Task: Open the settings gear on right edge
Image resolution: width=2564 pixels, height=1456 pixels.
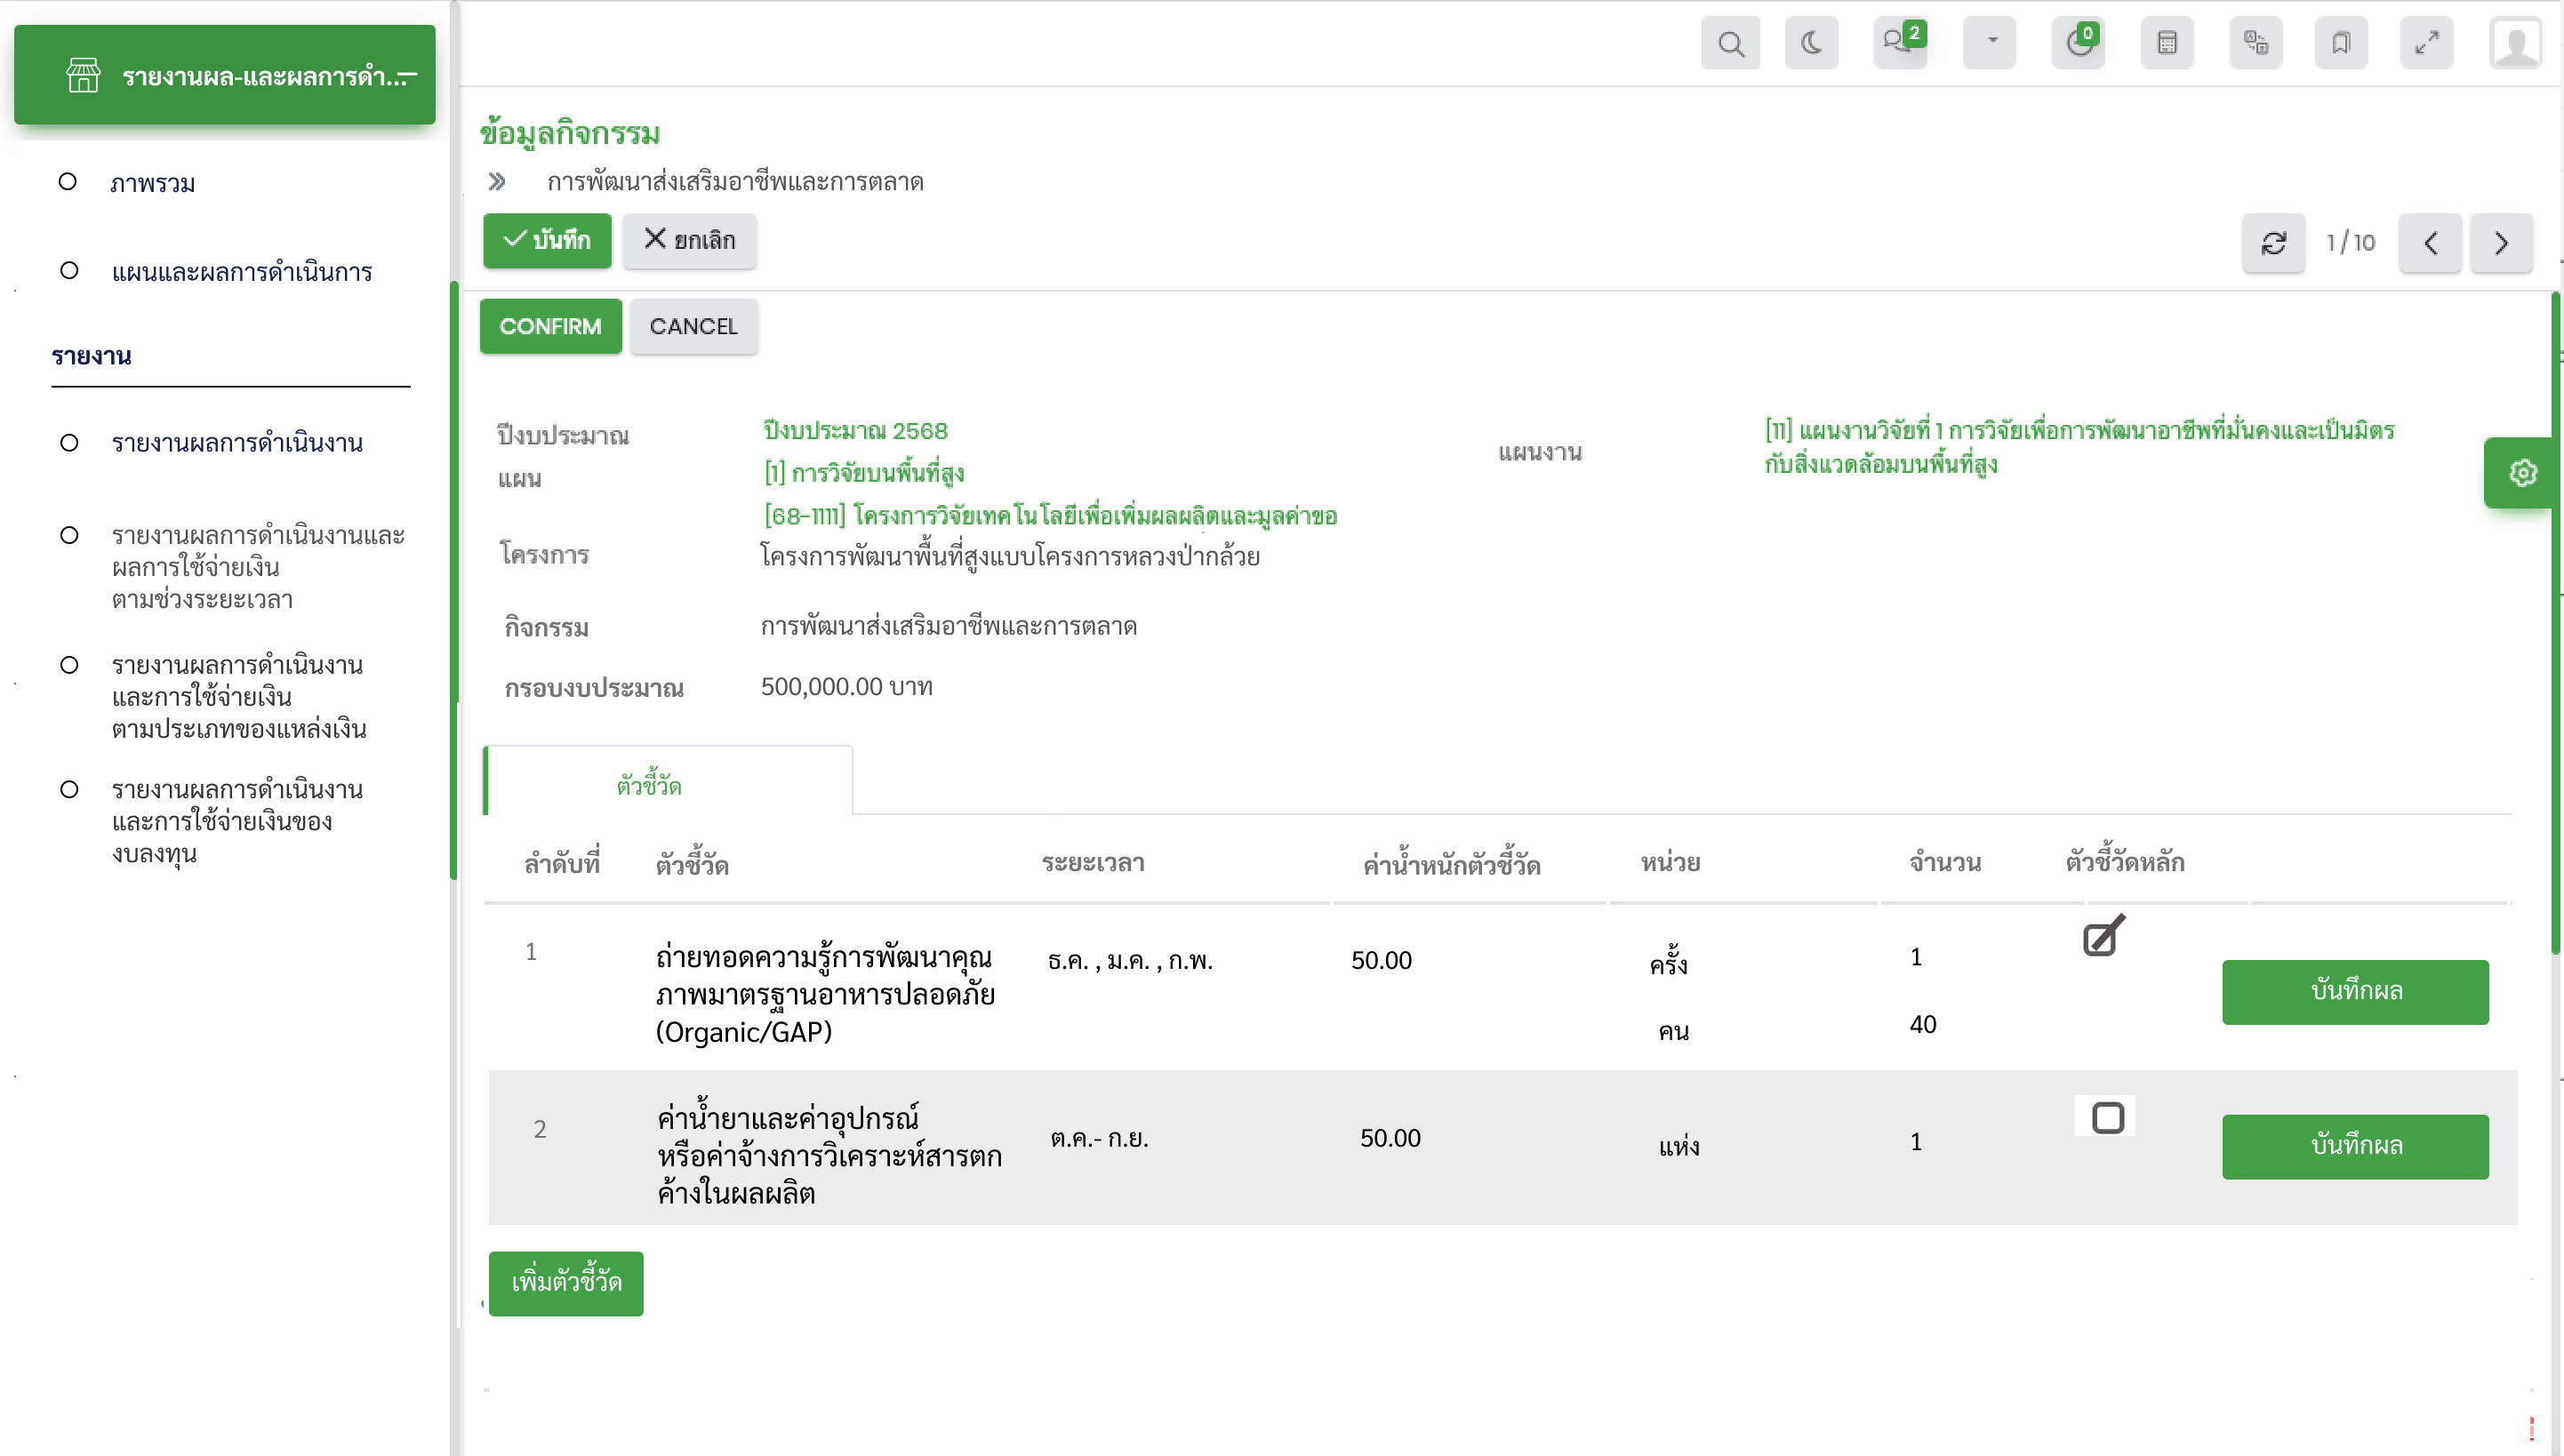Action: tap(2522, 473)
